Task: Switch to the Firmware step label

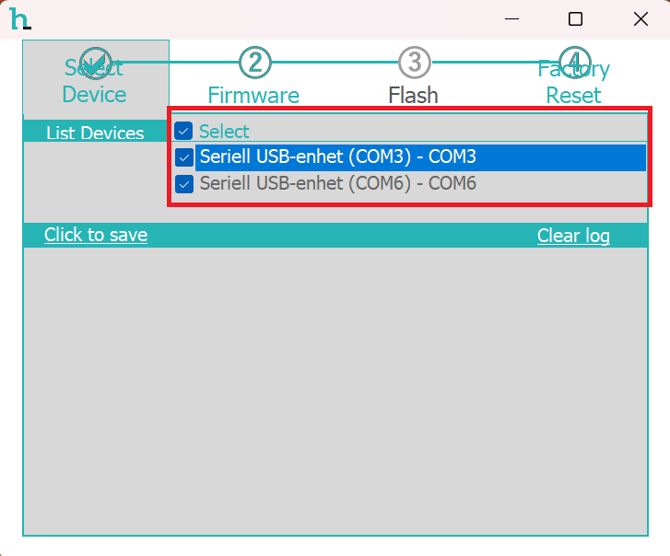Action: [x=254, y=95]
